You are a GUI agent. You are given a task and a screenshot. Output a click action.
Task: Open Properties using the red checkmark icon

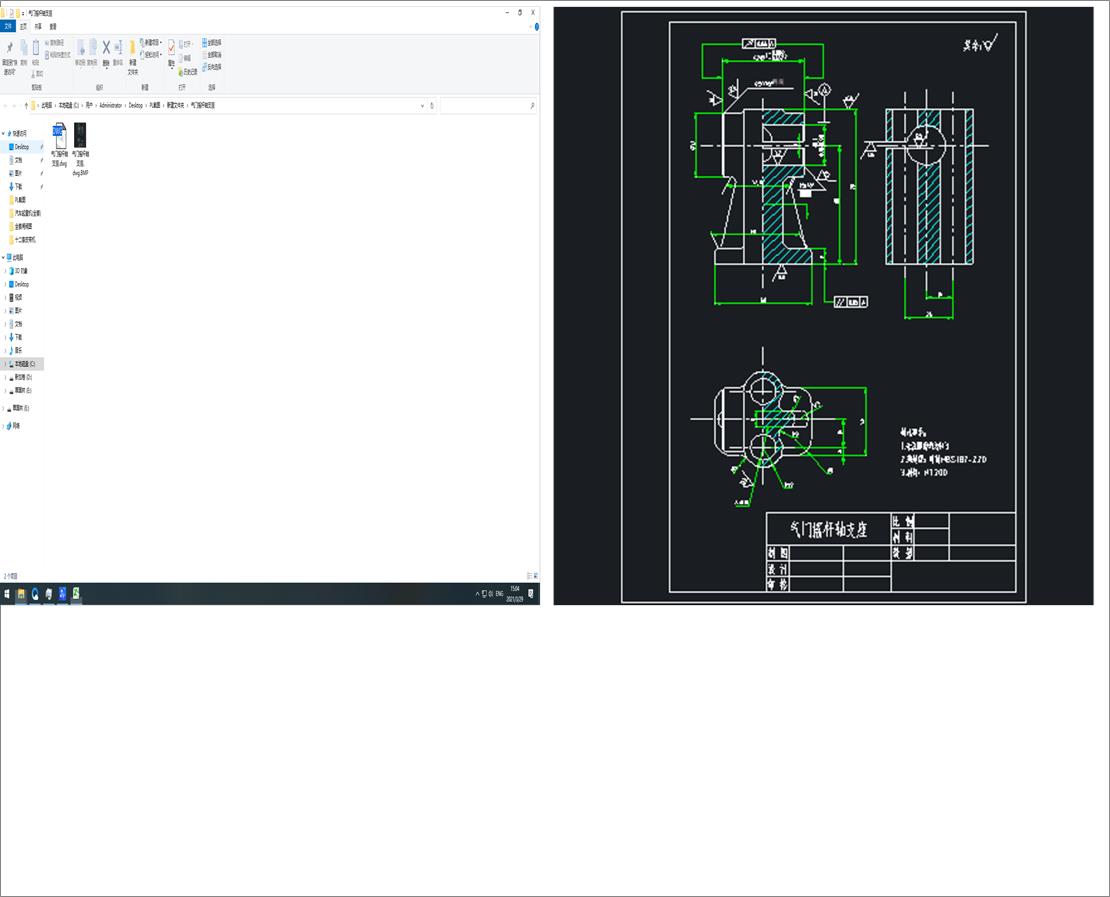coord(171,48)
